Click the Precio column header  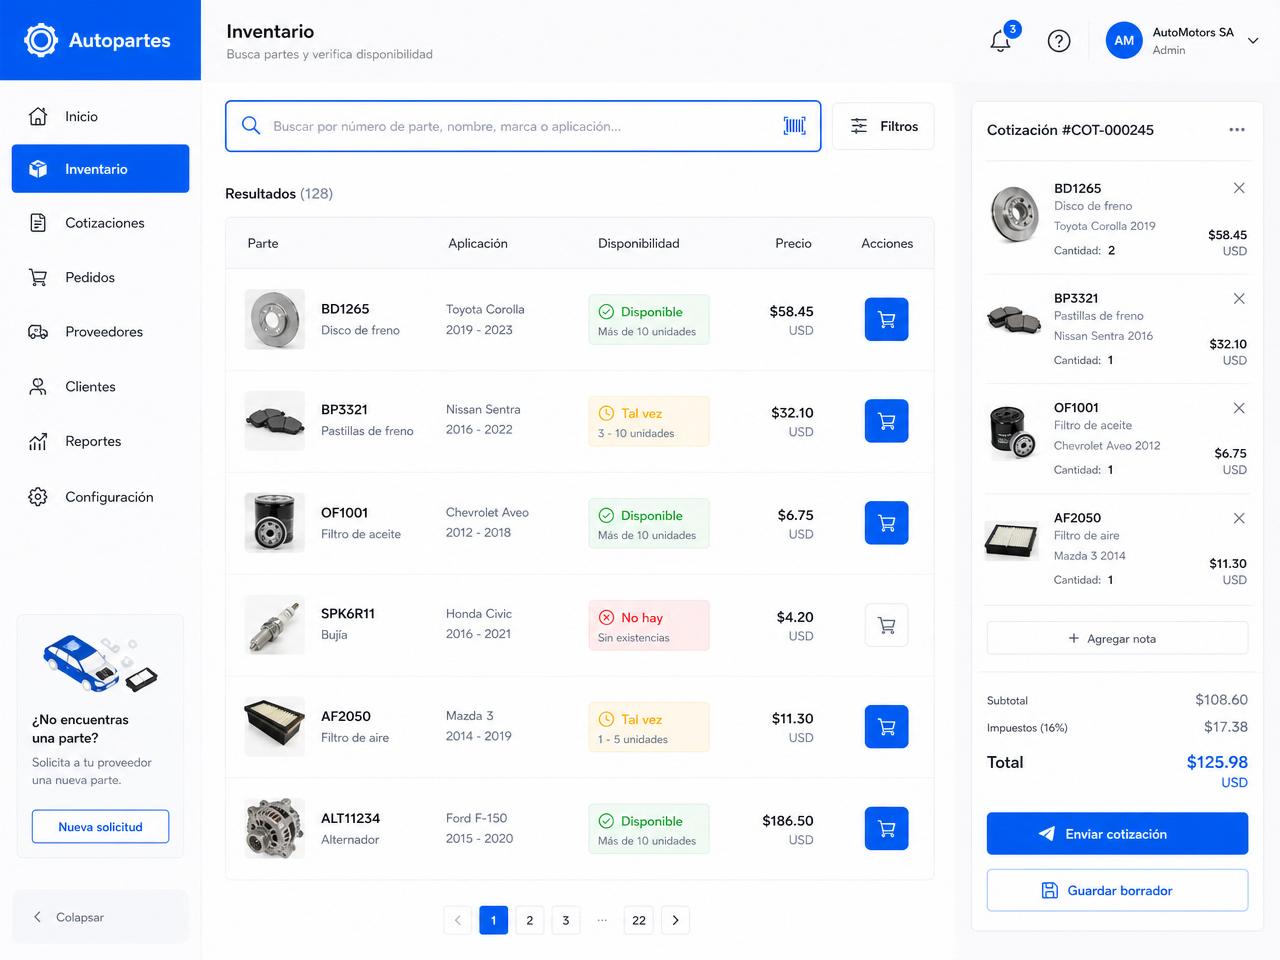point(793,243)
